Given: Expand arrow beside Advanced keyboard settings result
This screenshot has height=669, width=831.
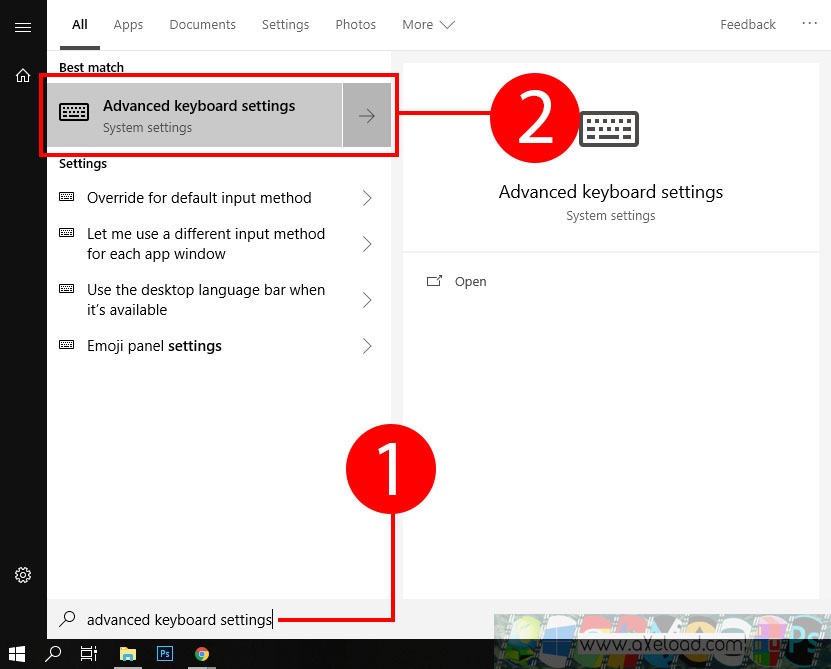Looking at the screenshot, I should (367, 115).
